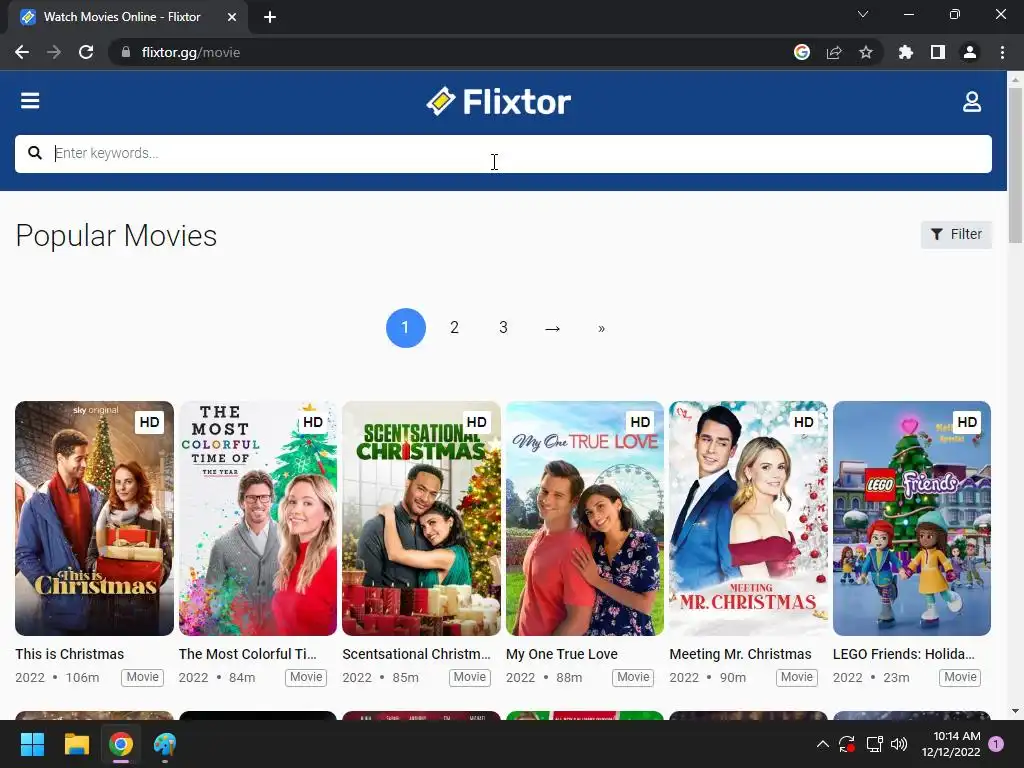Toggle Chrome side panel
The height and width of the screenshot is (768, 1024).
tap(938, 52)
